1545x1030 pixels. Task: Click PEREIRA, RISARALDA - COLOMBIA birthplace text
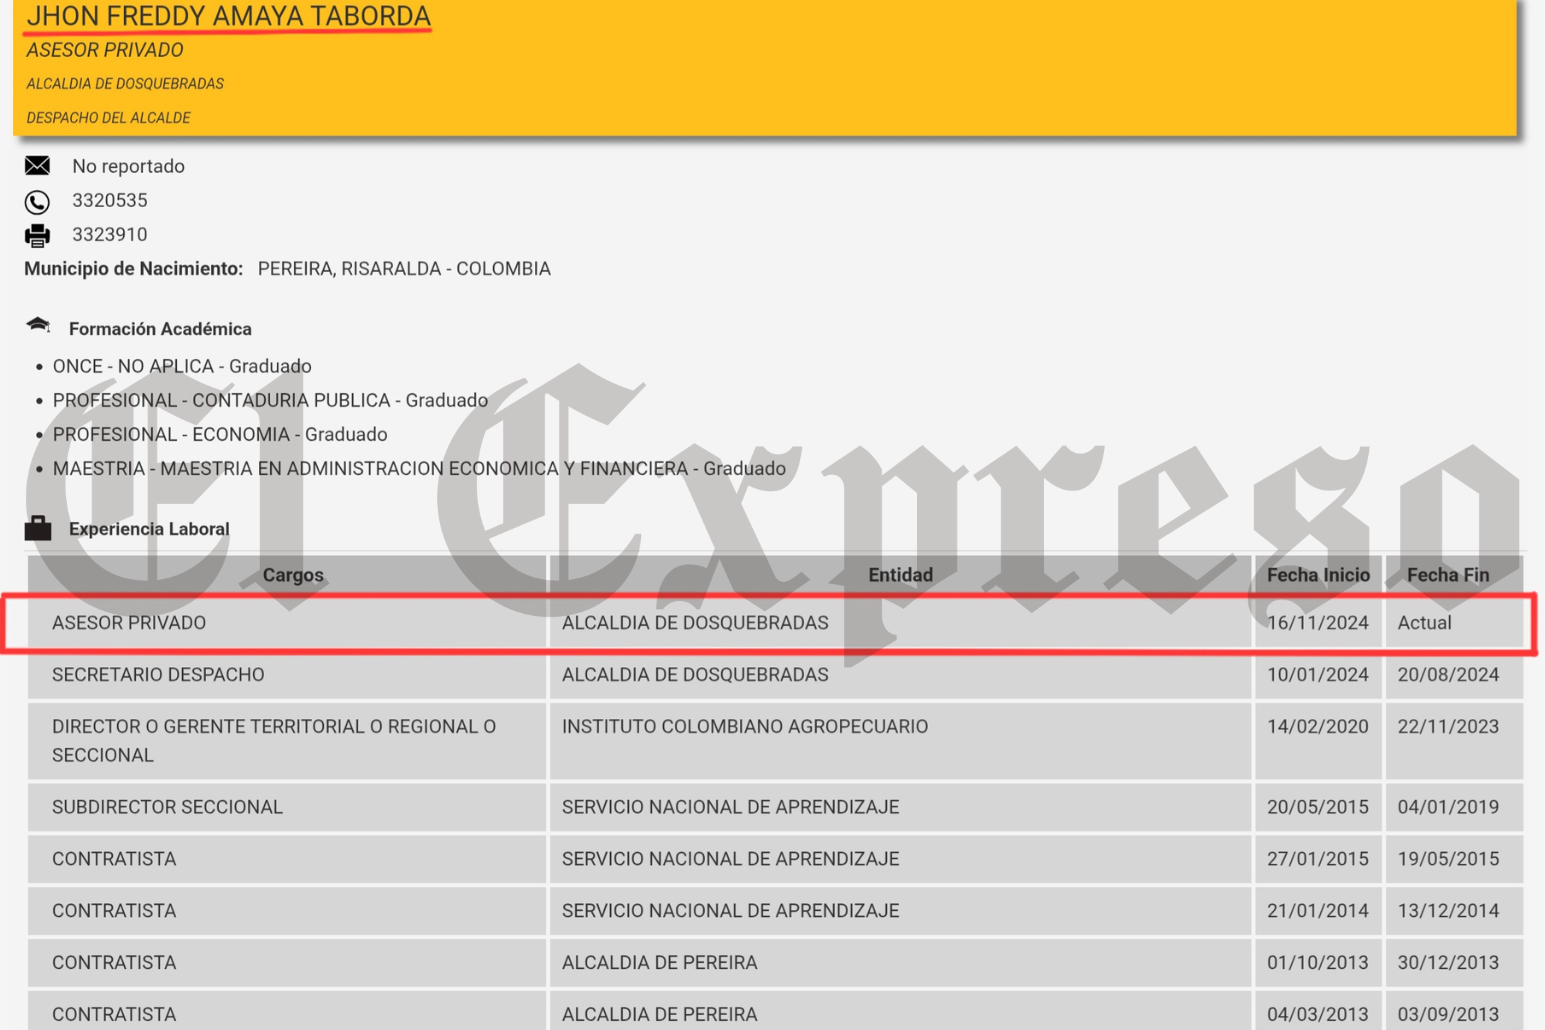pyautogui.click(x=403, y=268)
